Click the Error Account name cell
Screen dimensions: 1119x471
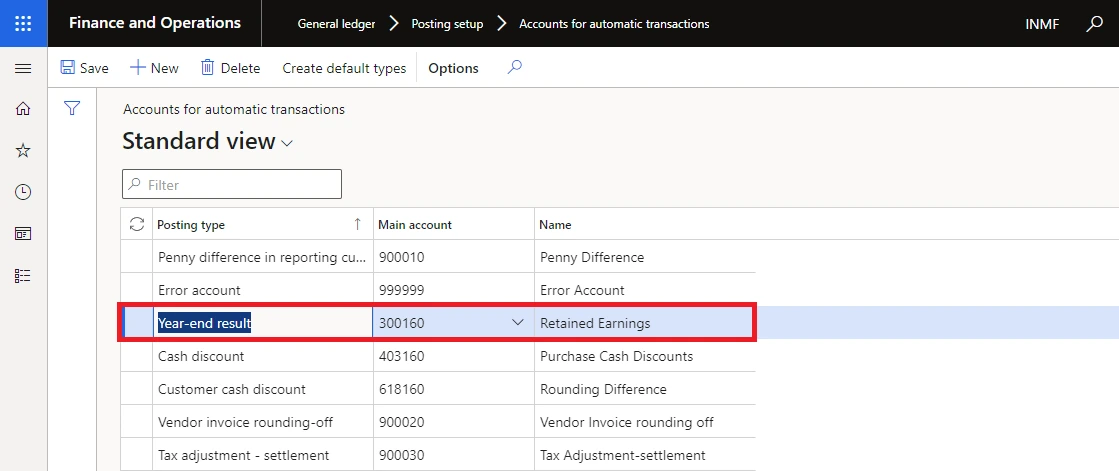645,290
